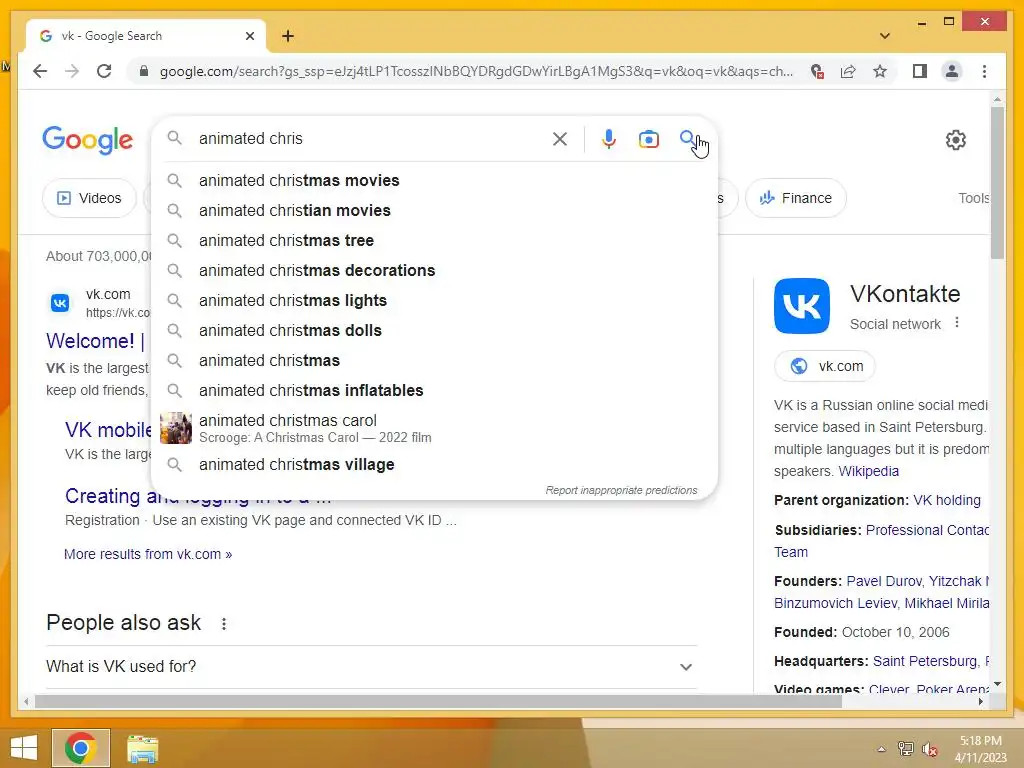Open search Tools button
Screen dimensions: 1024x768
point(974,198)
